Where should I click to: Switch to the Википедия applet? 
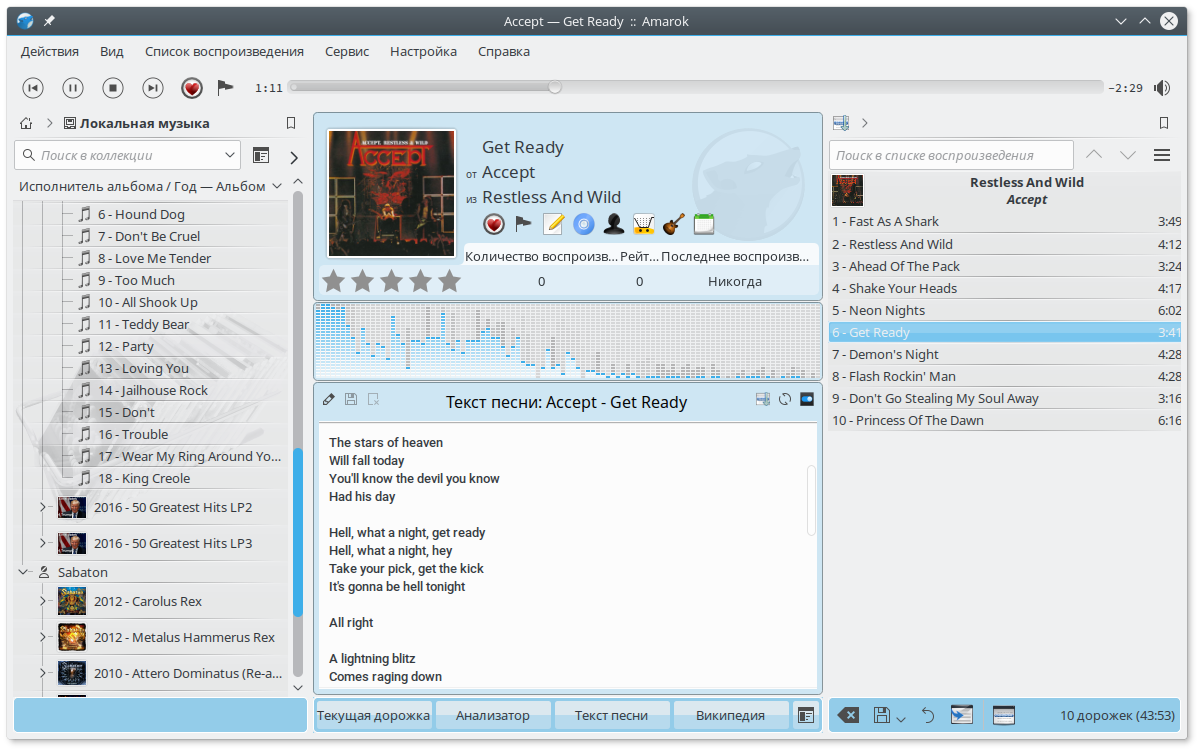click(x=730, y=715)
